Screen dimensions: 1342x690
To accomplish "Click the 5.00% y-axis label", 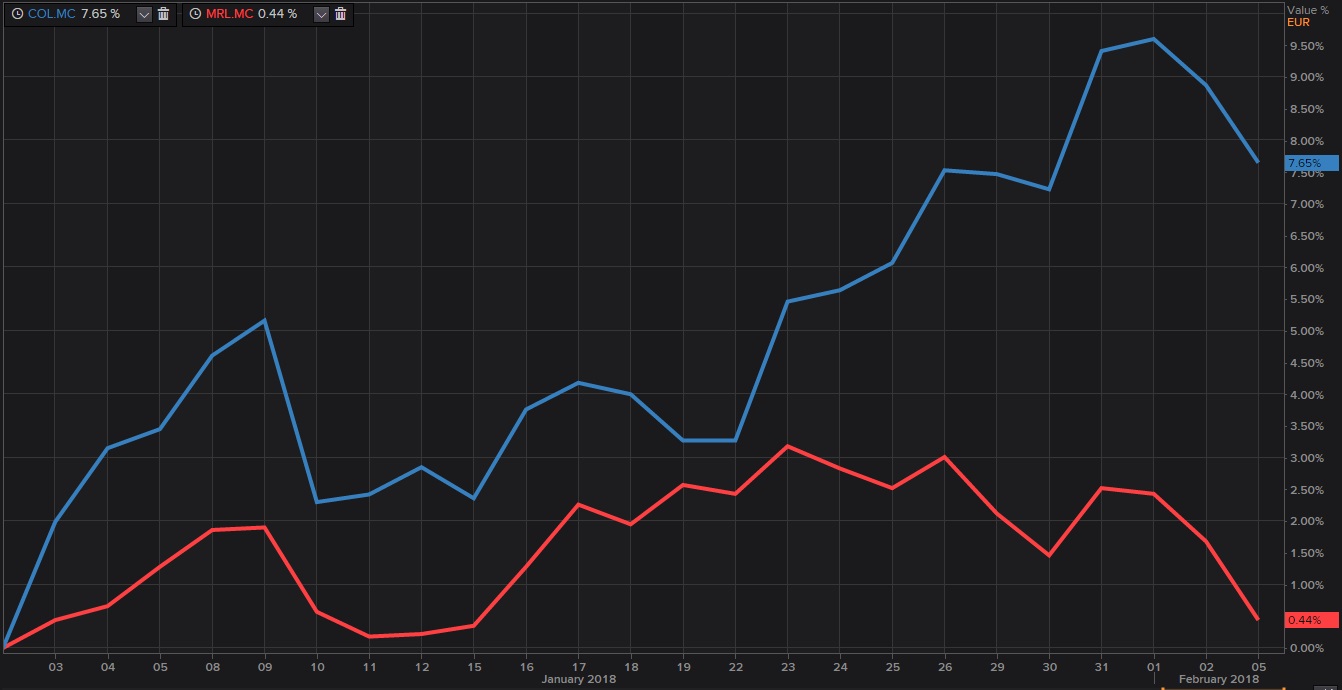I will pos(1306,331).
